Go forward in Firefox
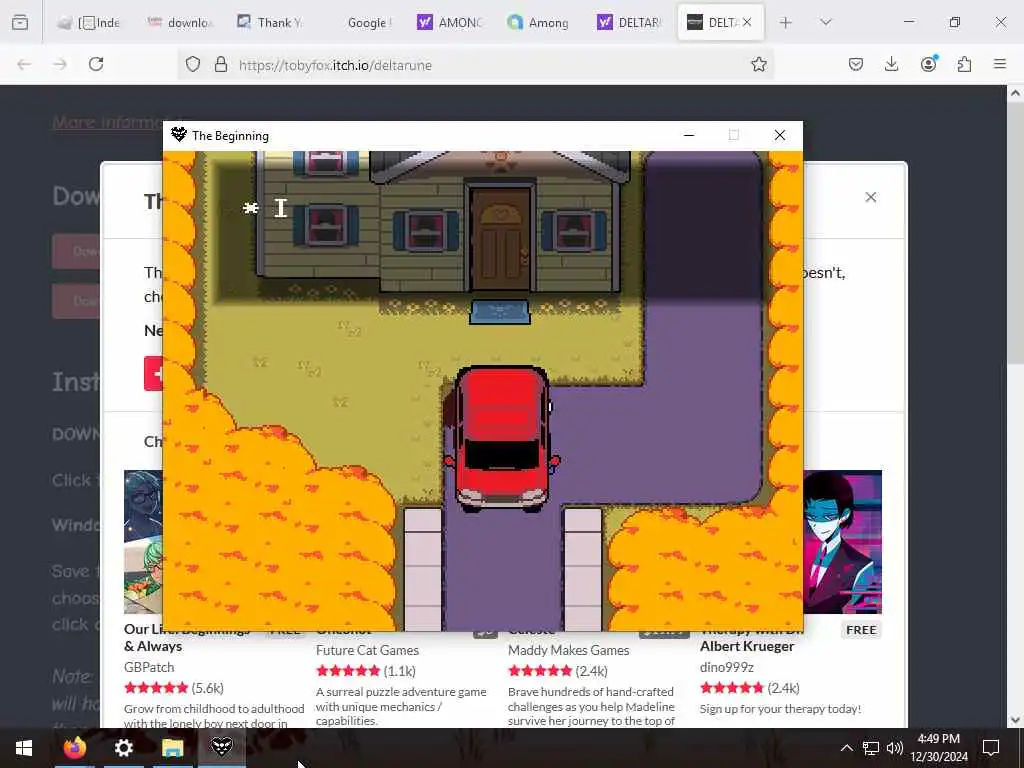Viewport: 1024px width, 768px height. [60, 64]
